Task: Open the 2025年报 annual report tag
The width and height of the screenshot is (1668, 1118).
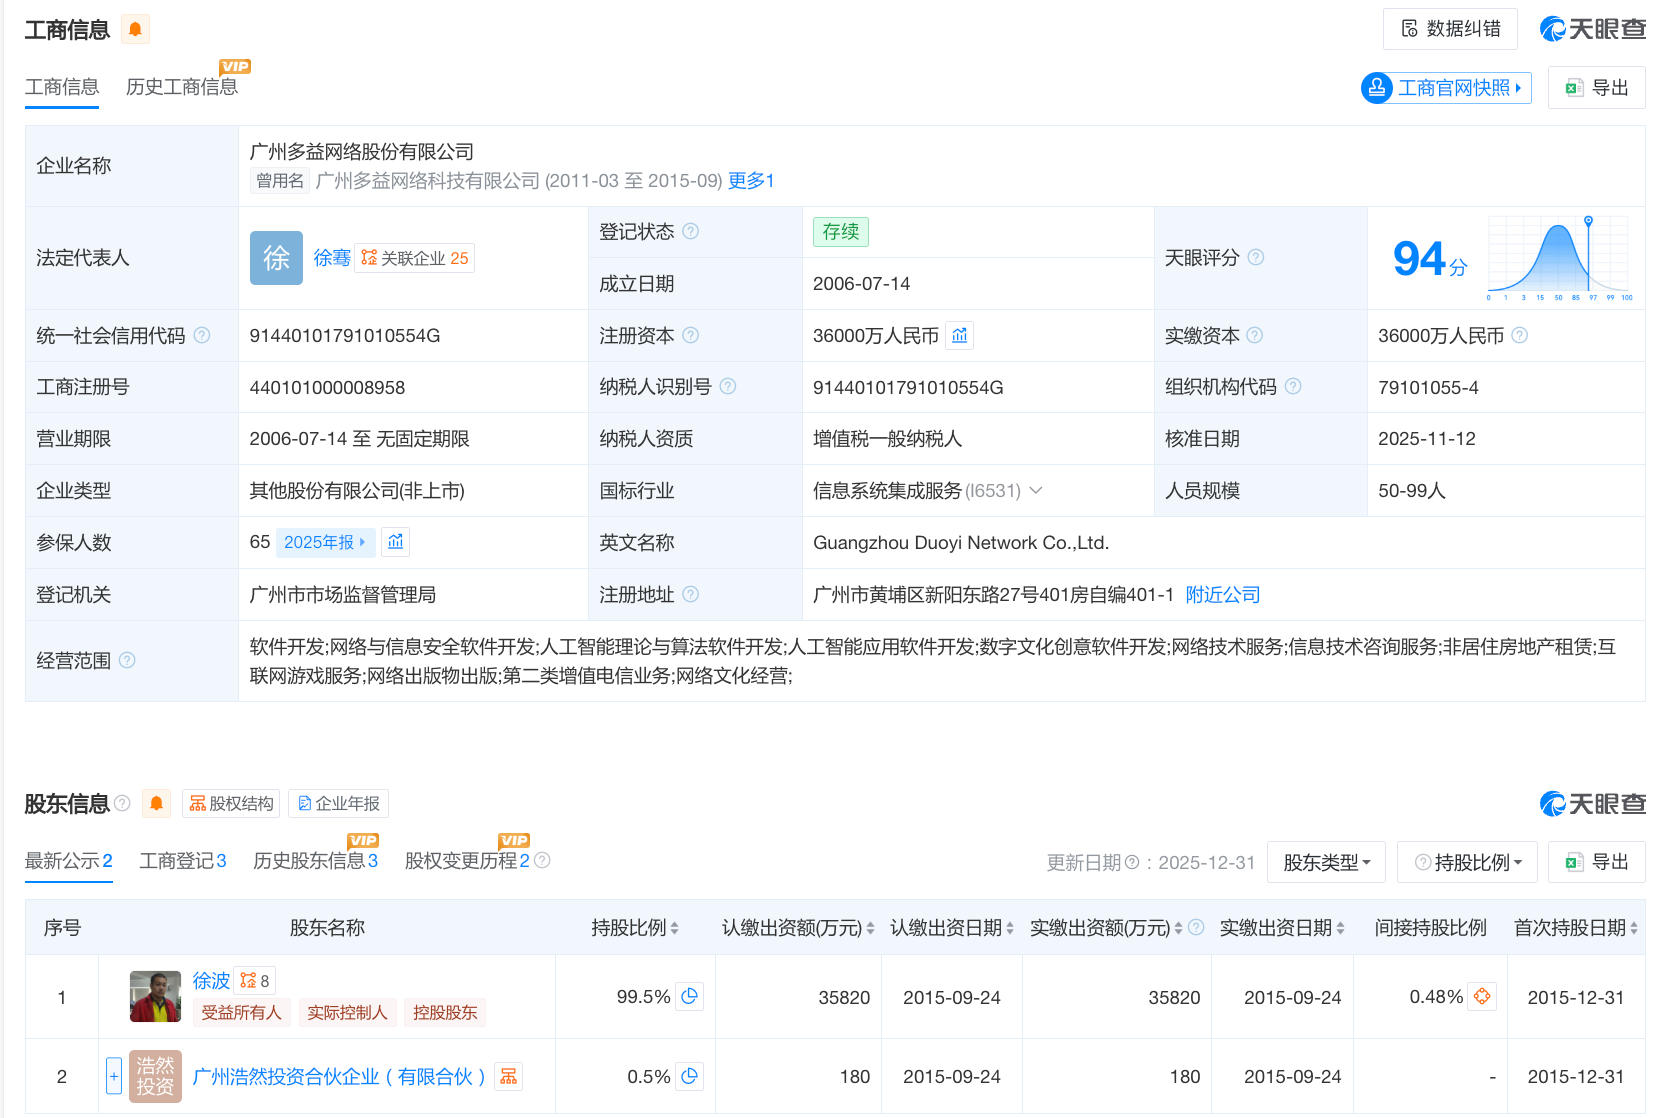Action: tap(324, 542)
